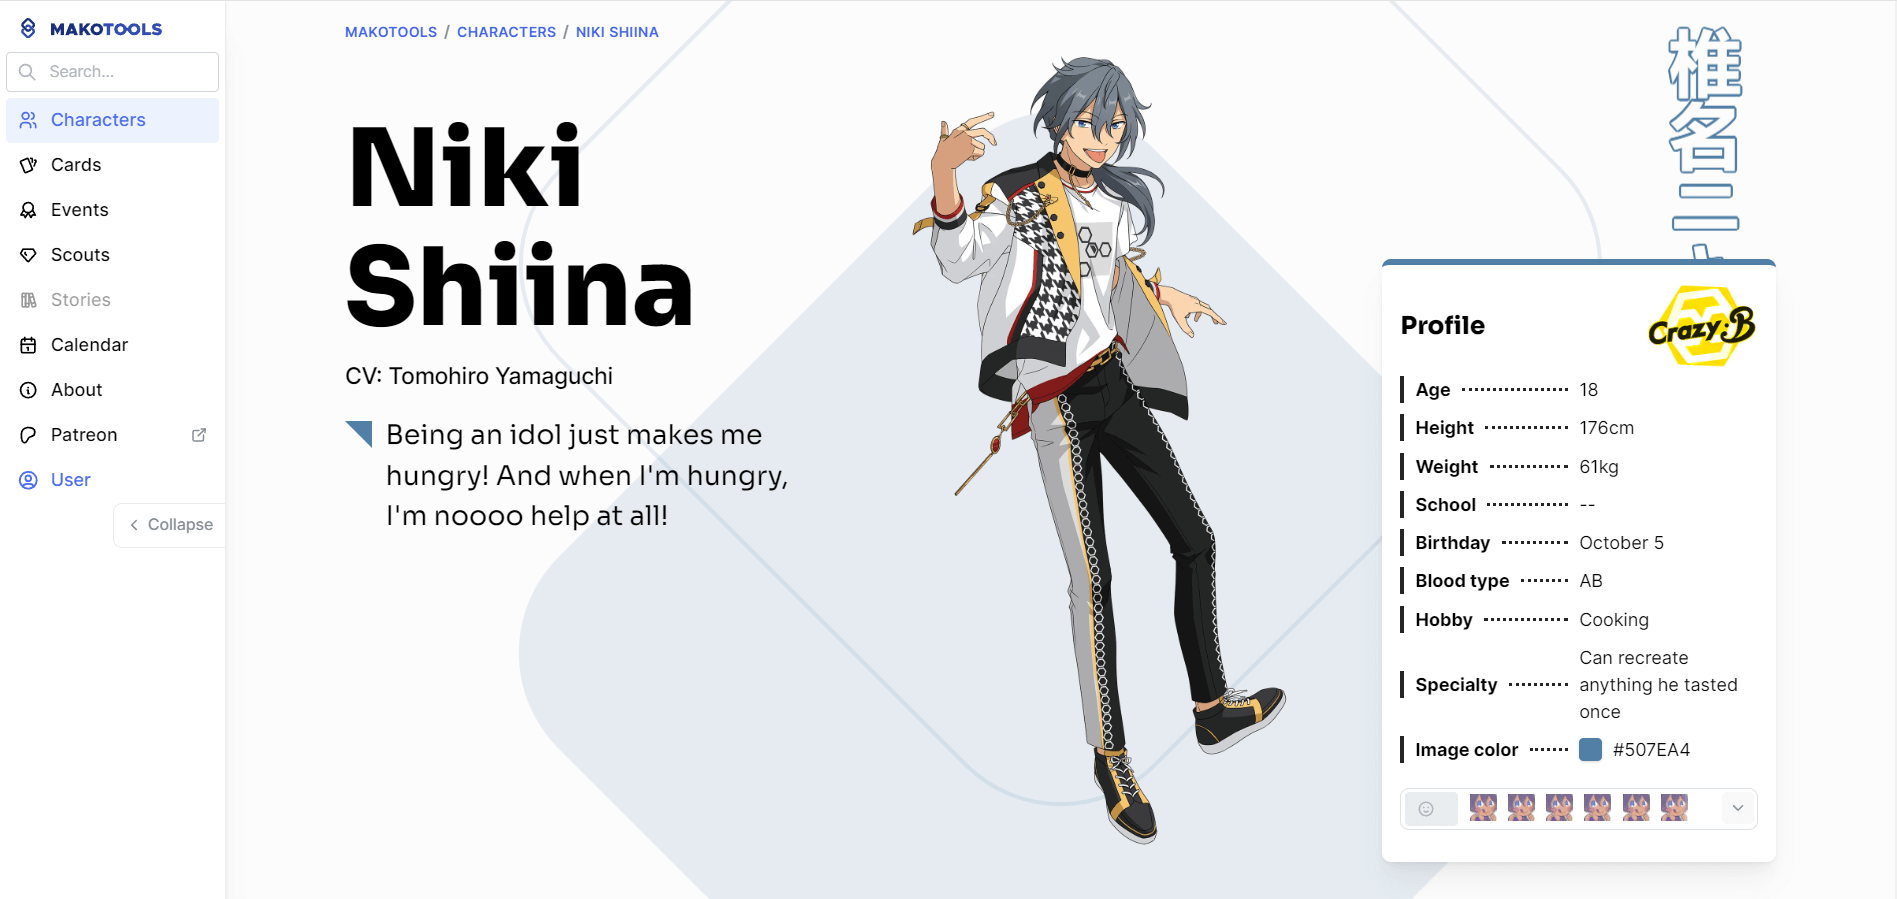This screenshot has width=1897, height=899.
Task: Click the MakoTools logo icon
Action: (x=28, y=28)
